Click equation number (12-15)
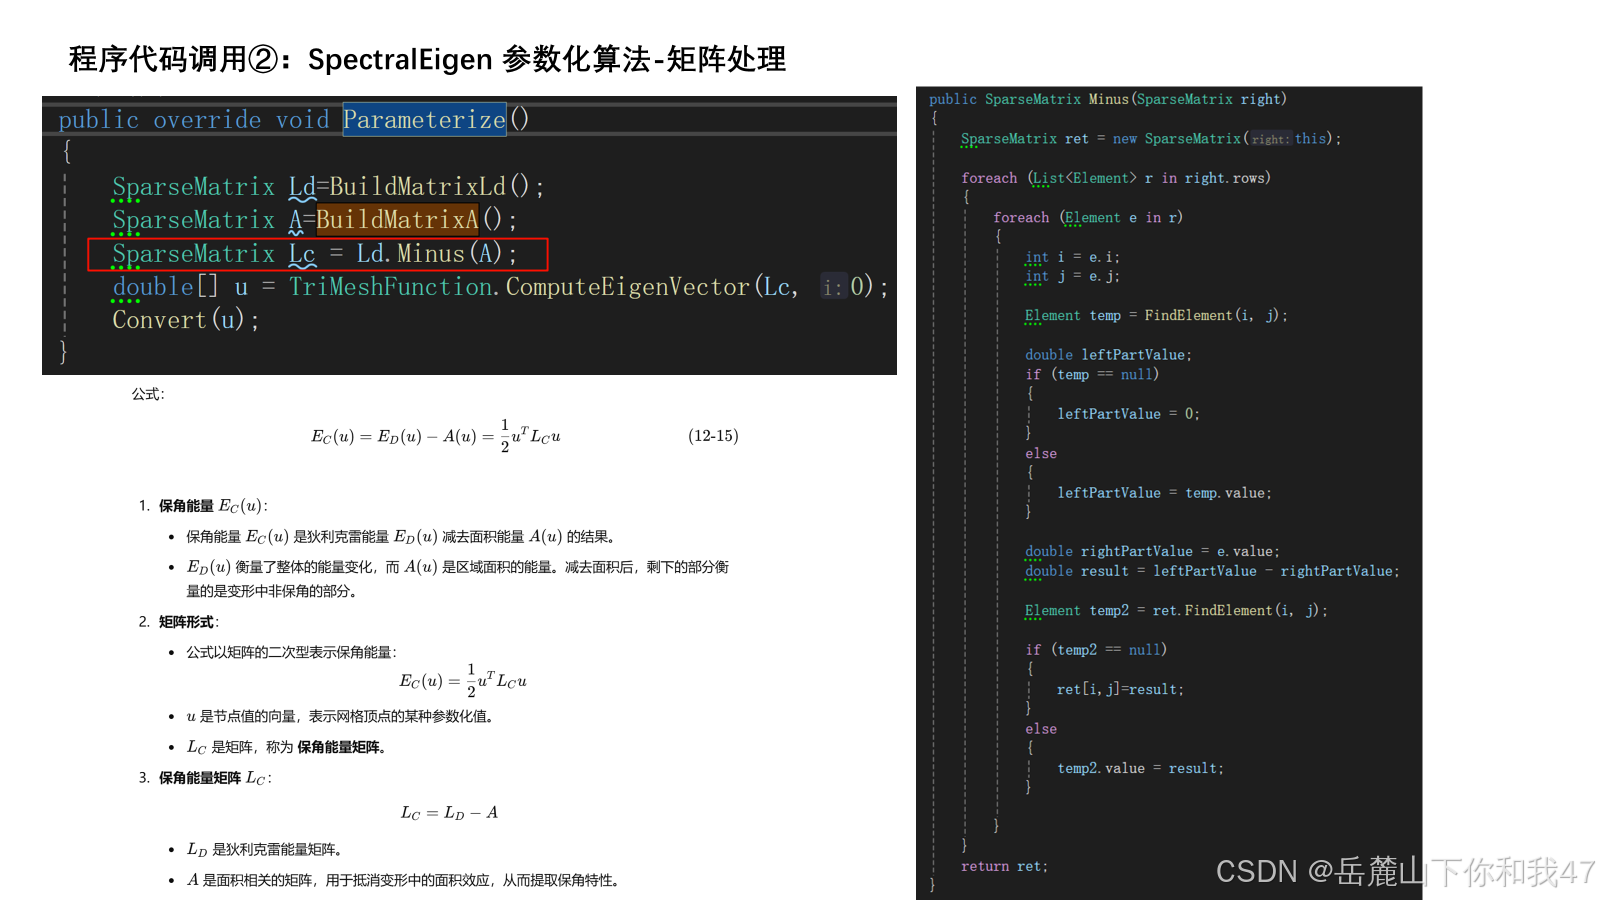Screen dimensions: 1600x900 (713, 436)
